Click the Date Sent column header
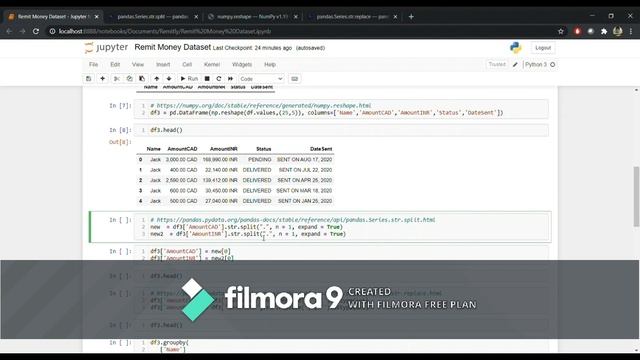The width and height of the screenshot is (640, 360). pyautogui.click(x=321, y=149)
